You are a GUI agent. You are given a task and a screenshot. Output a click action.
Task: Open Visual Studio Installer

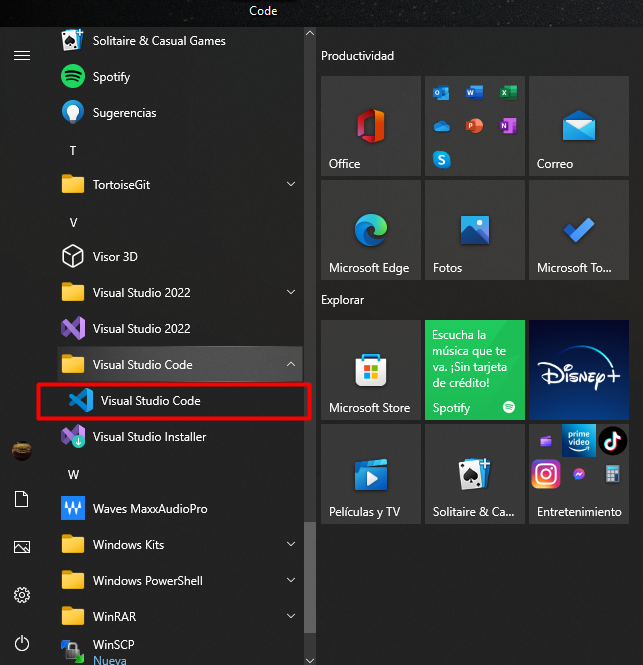(149, 437)
